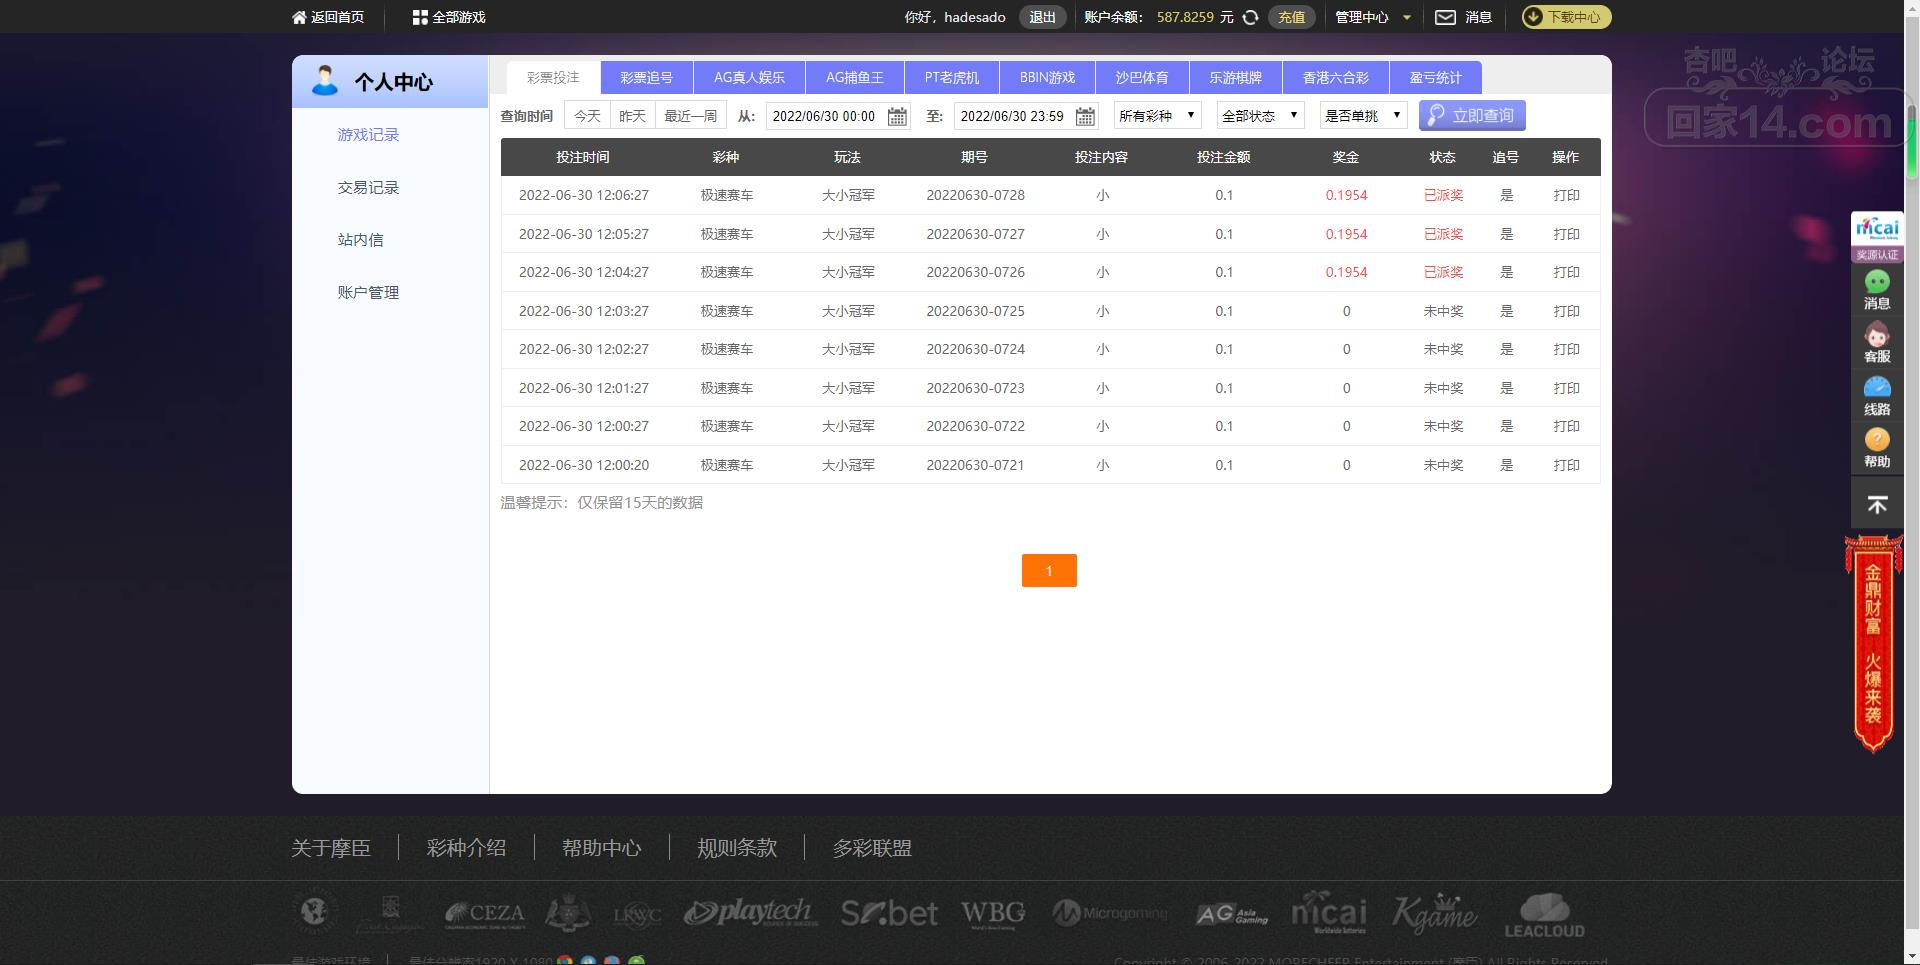This screenshot has width=1920, height=965.
Task: Open the end date calendar picker
Action: click(x=1085, y=117)
